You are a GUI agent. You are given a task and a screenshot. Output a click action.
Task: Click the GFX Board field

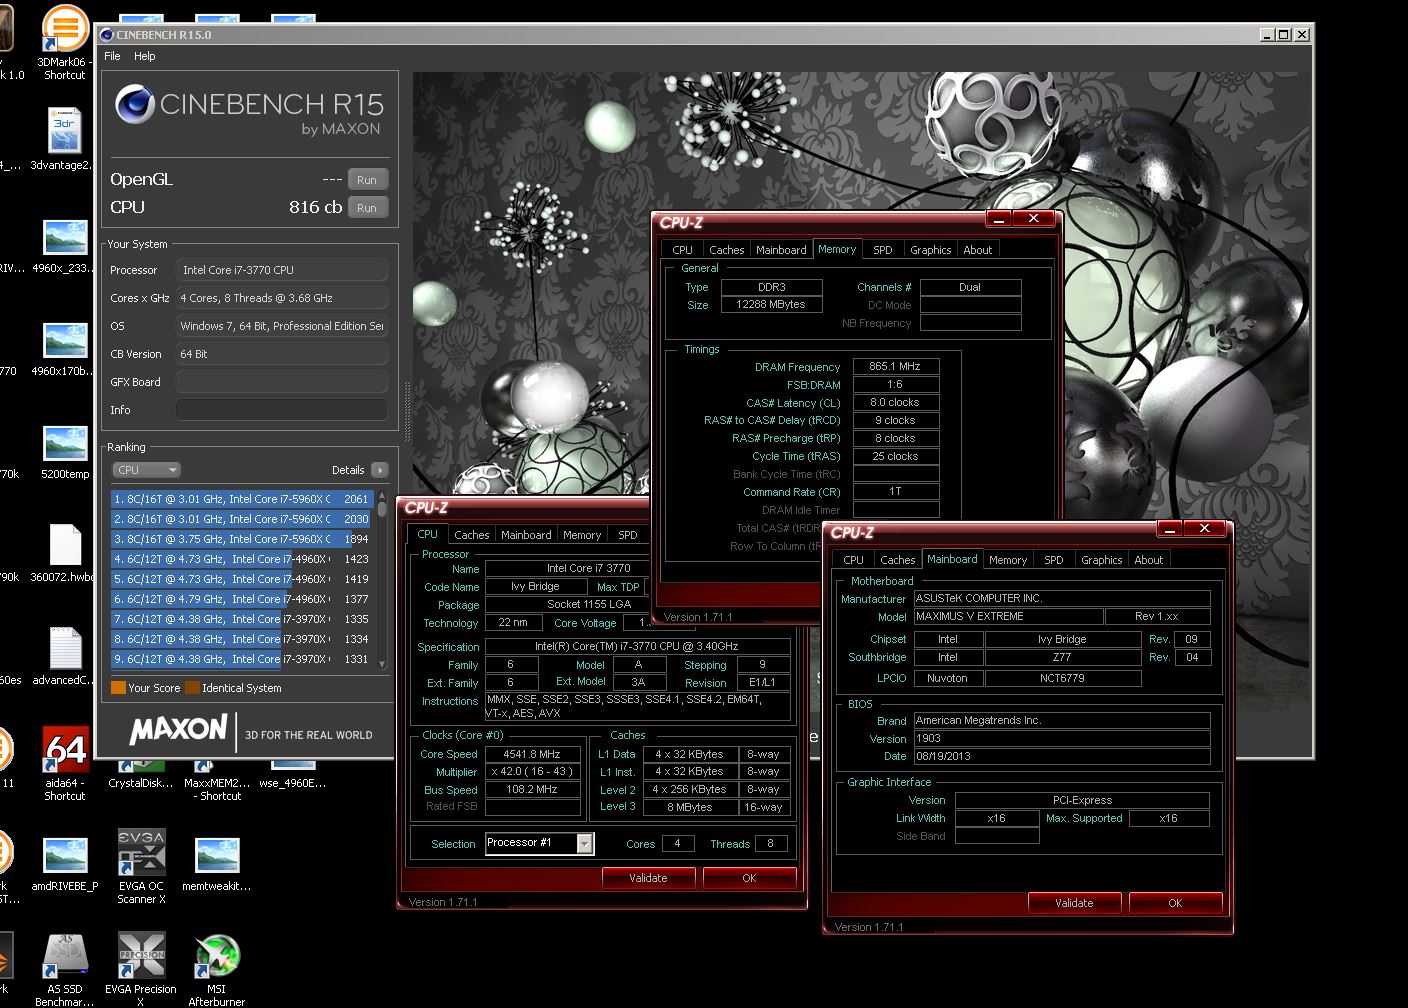tap(281, 382)
